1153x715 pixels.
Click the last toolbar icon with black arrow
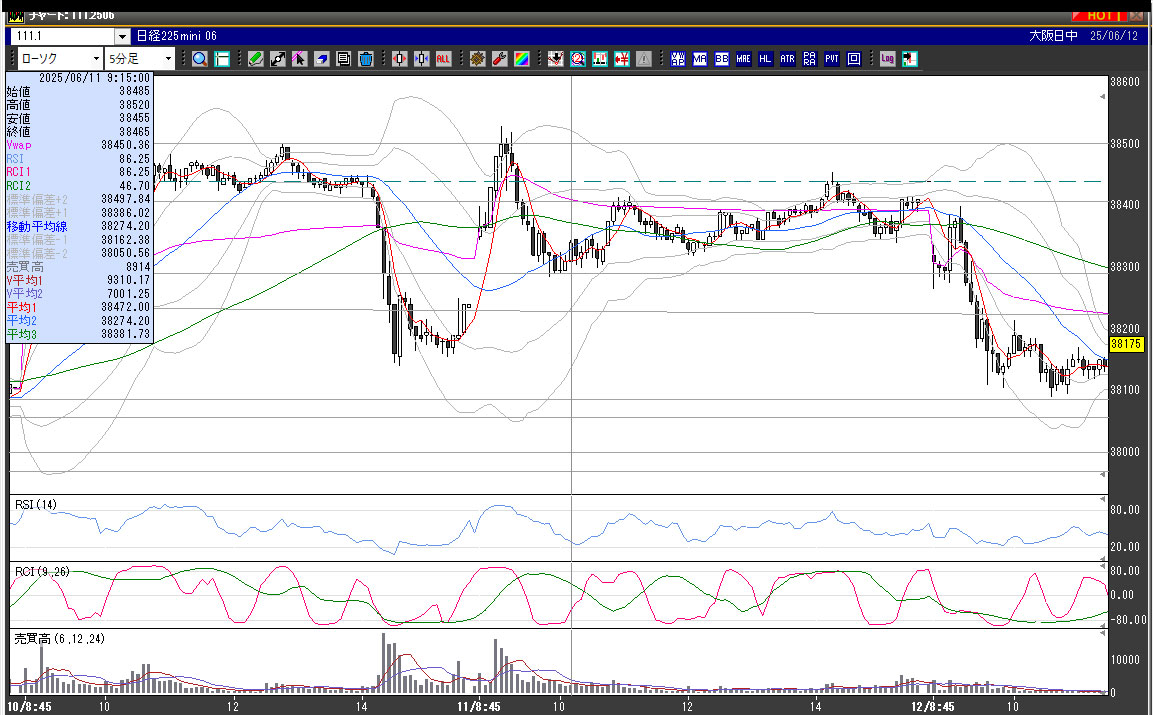tap(910, 59)
